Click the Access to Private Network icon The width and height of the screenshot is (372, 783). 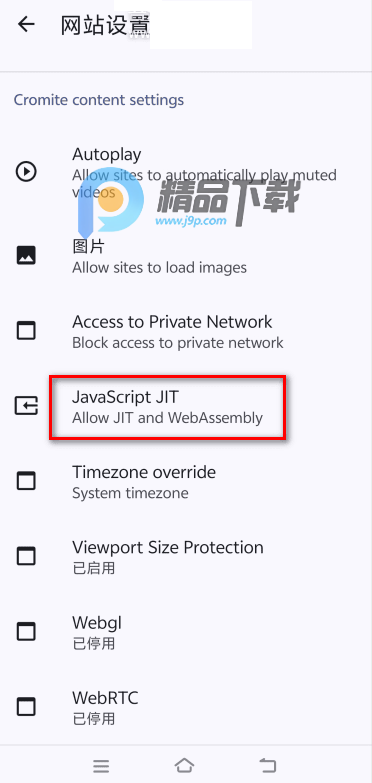coord(26,331)
